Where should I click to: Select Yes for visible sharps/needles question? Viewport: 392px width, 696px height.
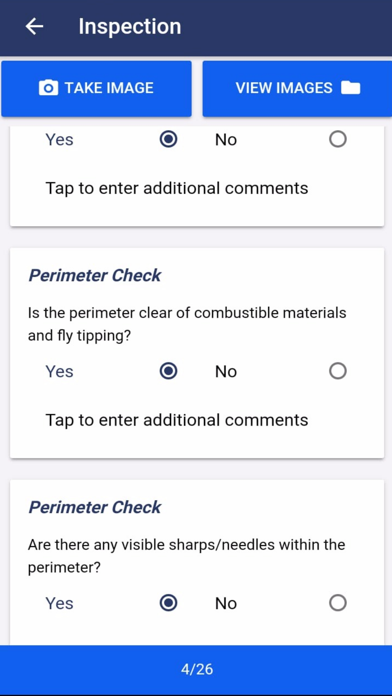[168, 603]
